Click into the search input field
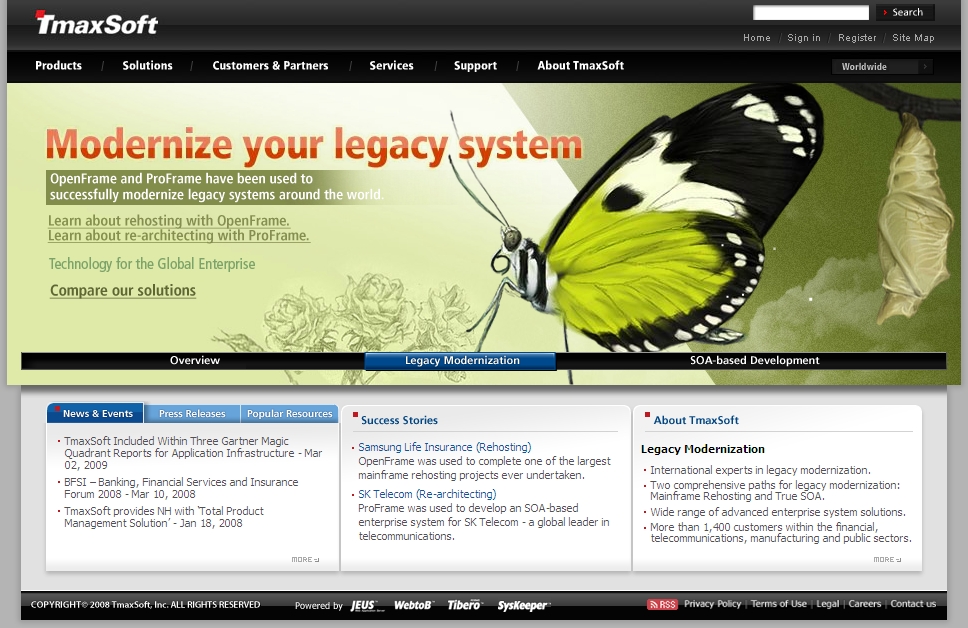This screenshot has height=628, width=968. coord(811,12)
